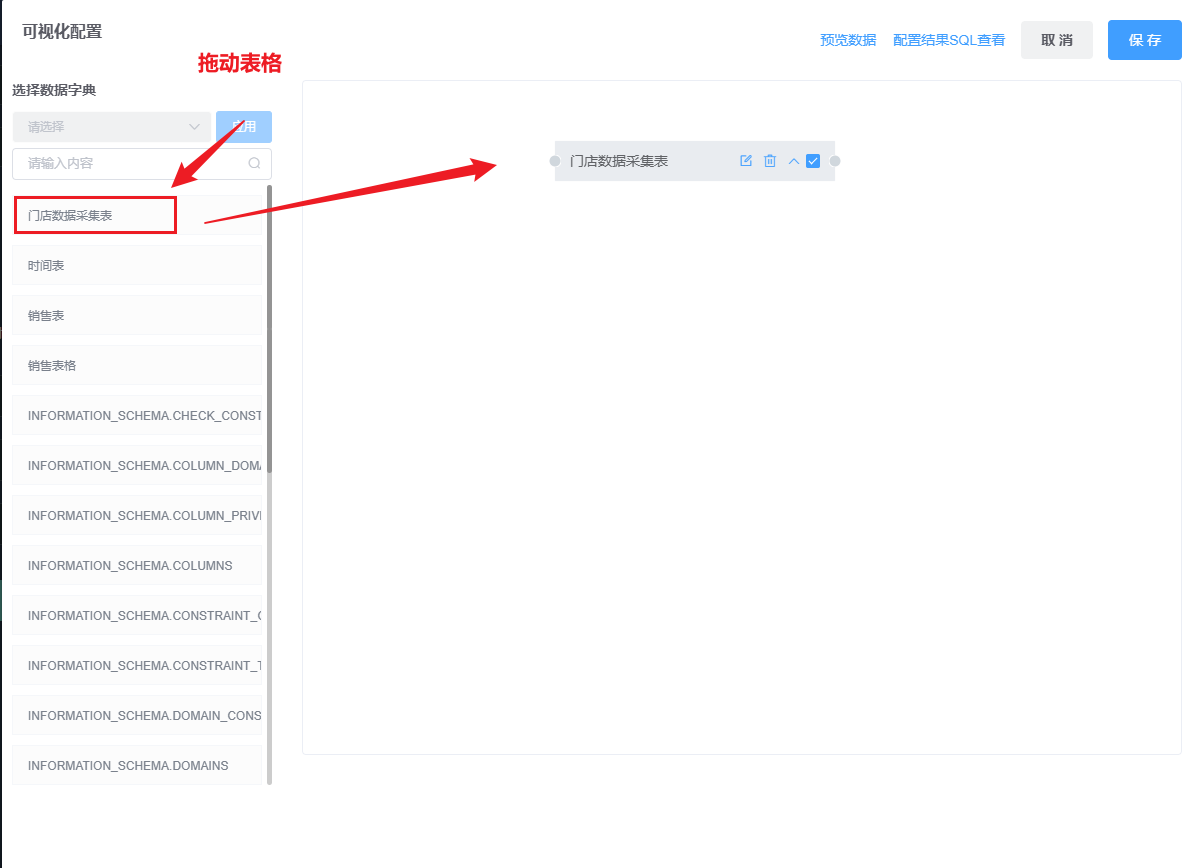Open the 请选择 data dictionary dropdown
This screenshot has width=1197, height=868.
[112, 127]
